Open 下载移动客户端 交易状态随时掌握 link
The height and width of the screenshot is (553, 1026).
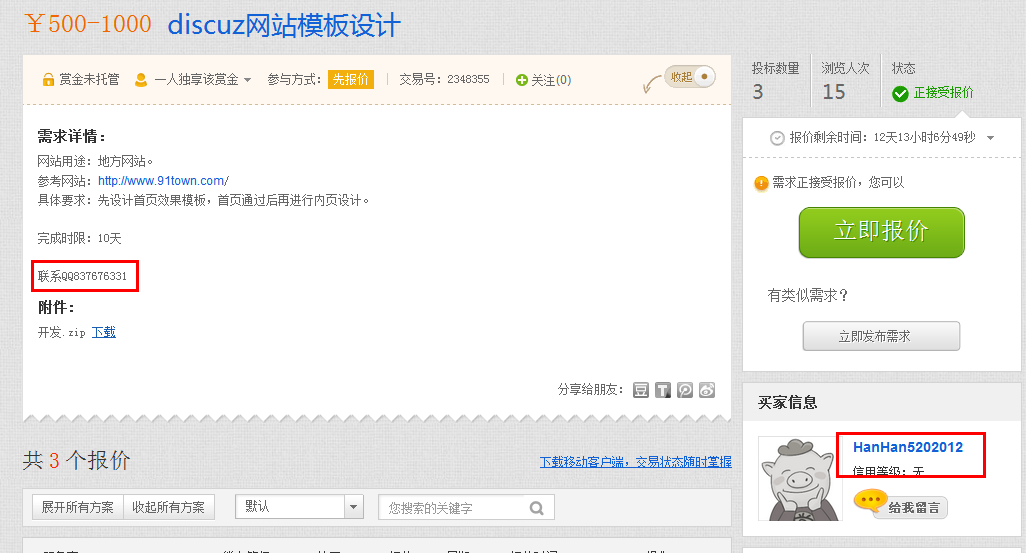pos(635,461)
